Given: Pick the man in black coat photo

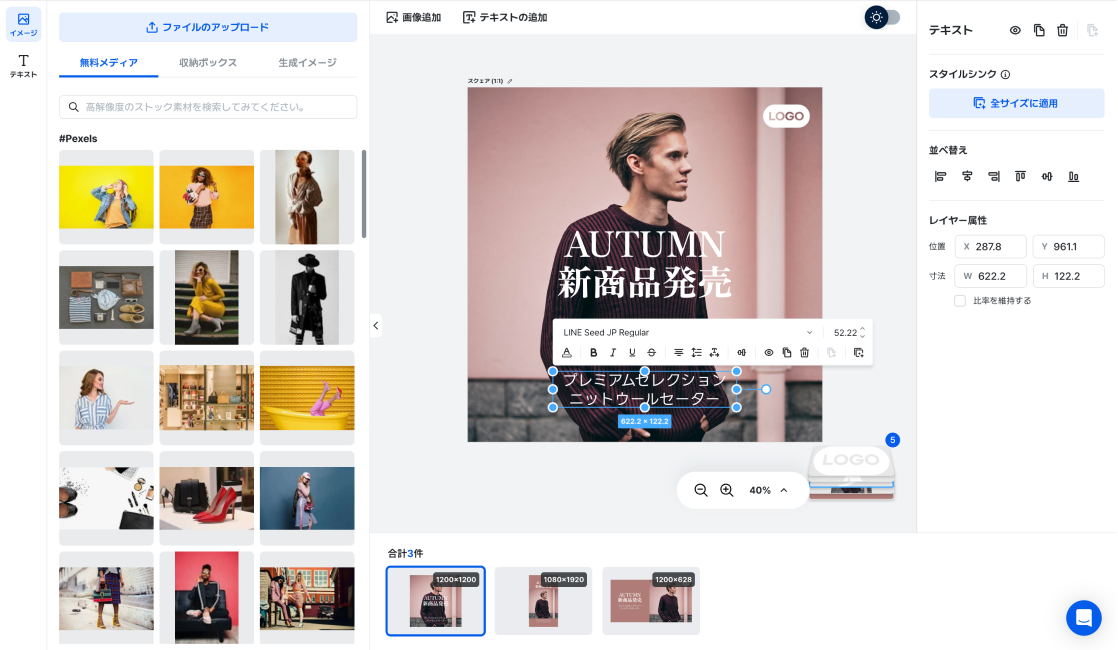Looking at the screenshot, I should coord(307,297).
